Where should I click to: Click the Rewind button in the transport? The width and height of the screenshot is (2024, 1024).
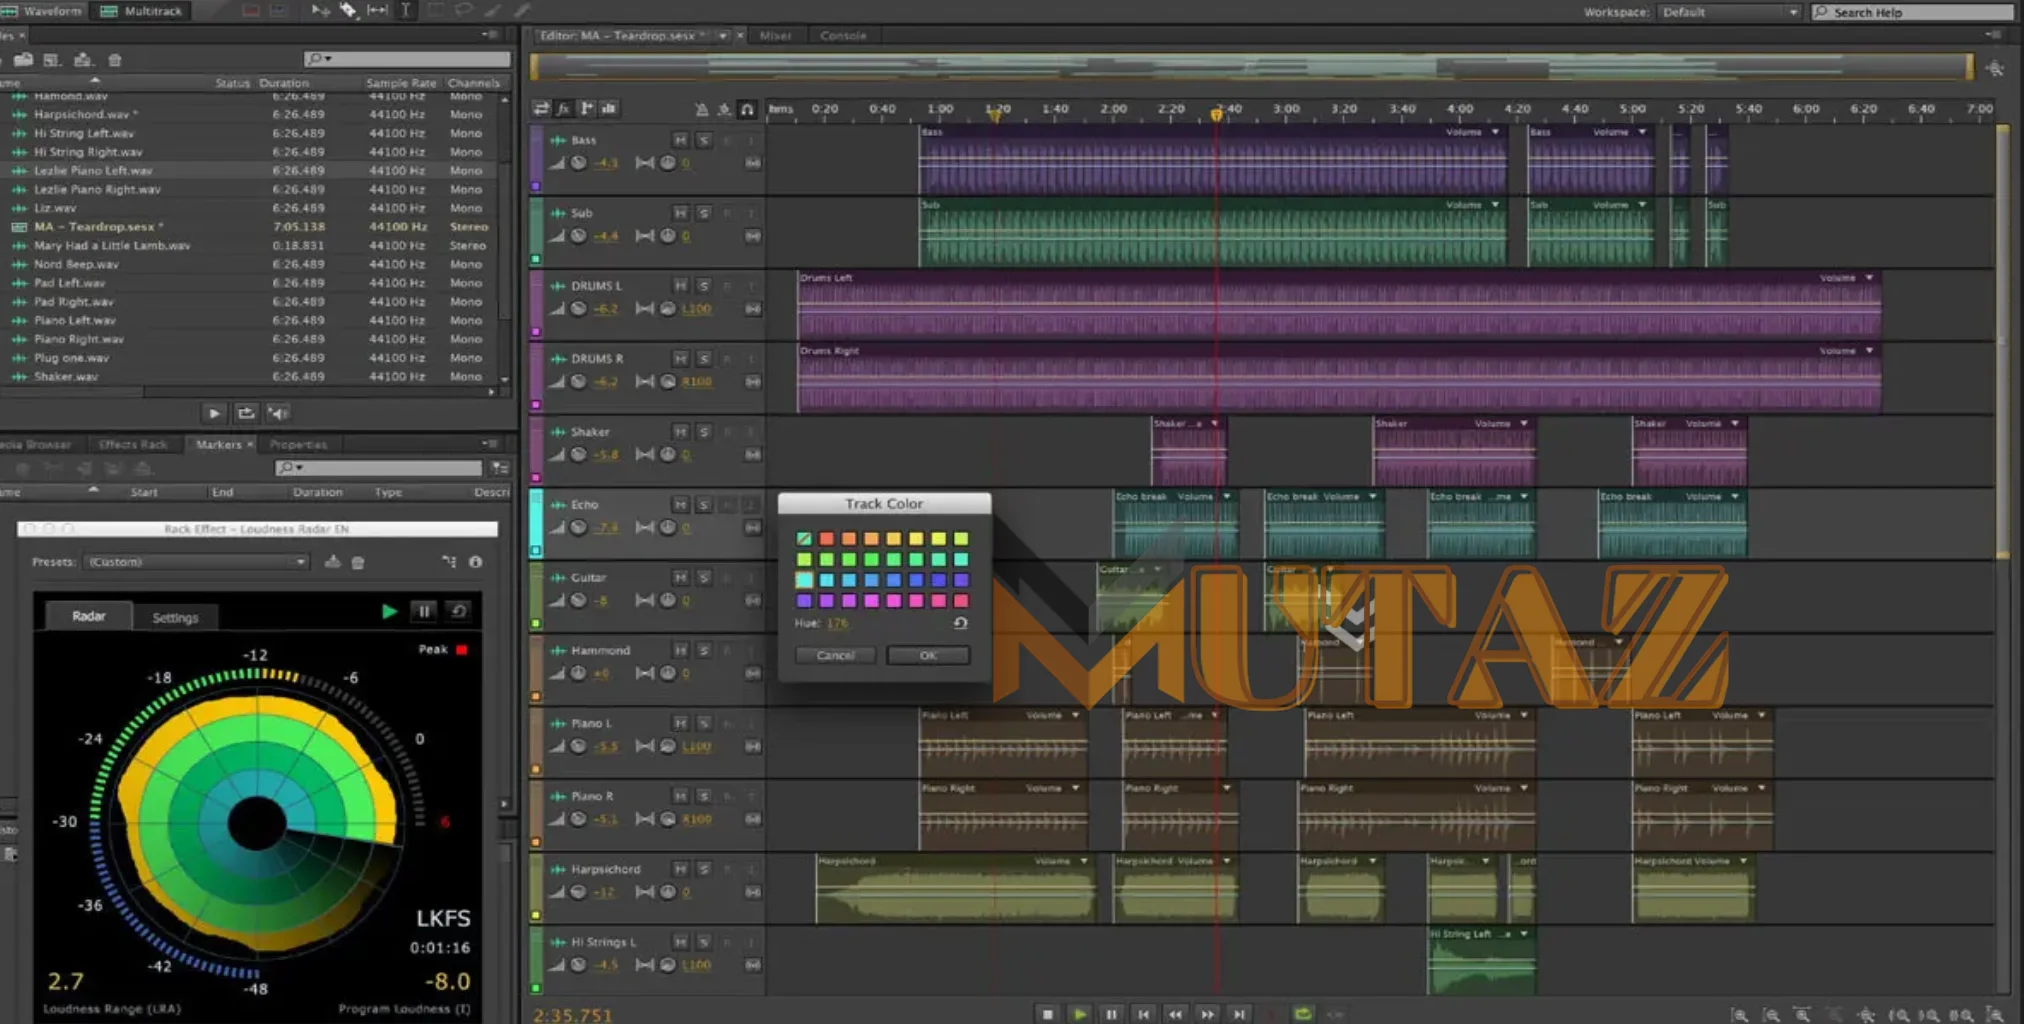pos(1175,1014)
